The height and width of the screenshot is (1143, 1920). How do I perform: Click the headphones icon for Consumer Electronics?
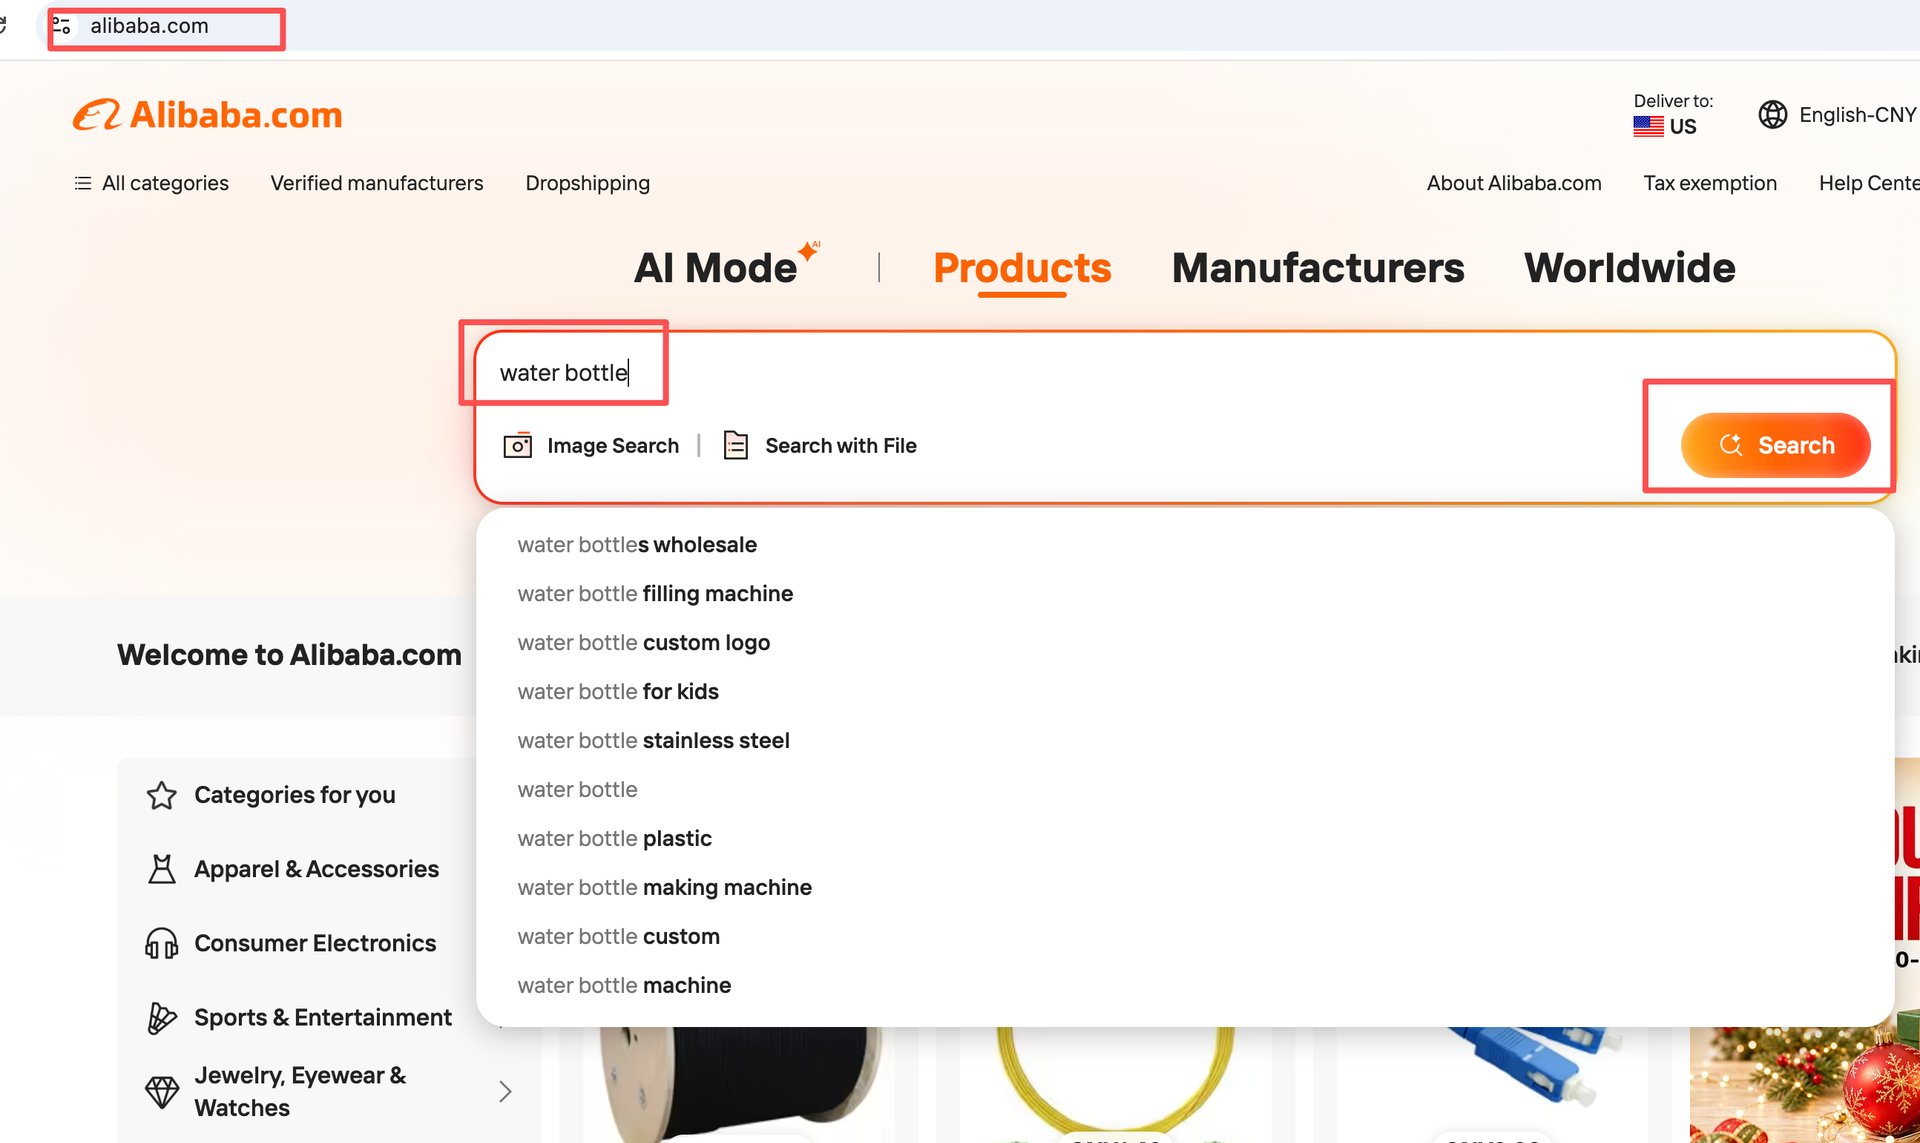click(161, 943)
